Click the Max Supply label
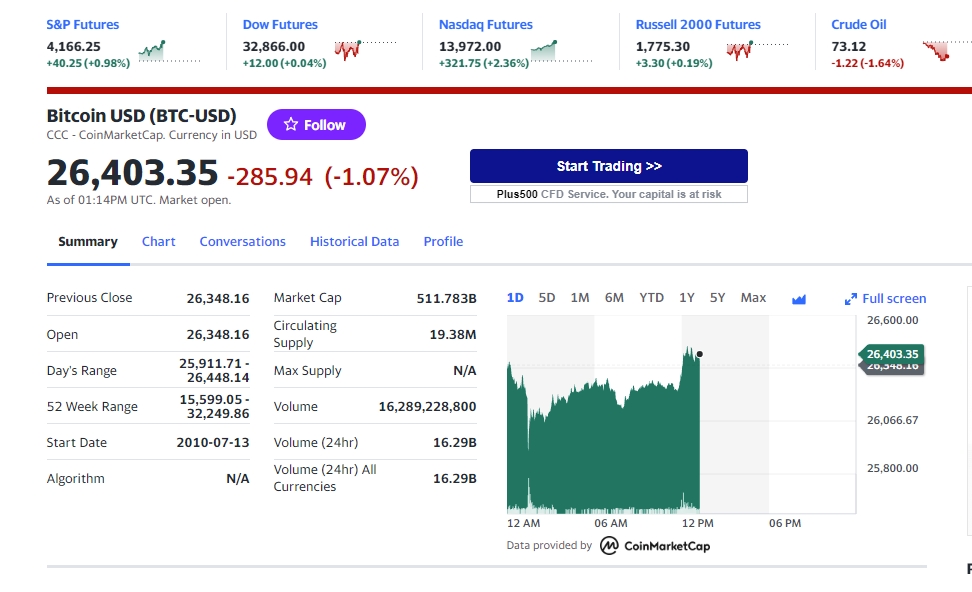This screenshot has width=972, height=592. [307, 370]
